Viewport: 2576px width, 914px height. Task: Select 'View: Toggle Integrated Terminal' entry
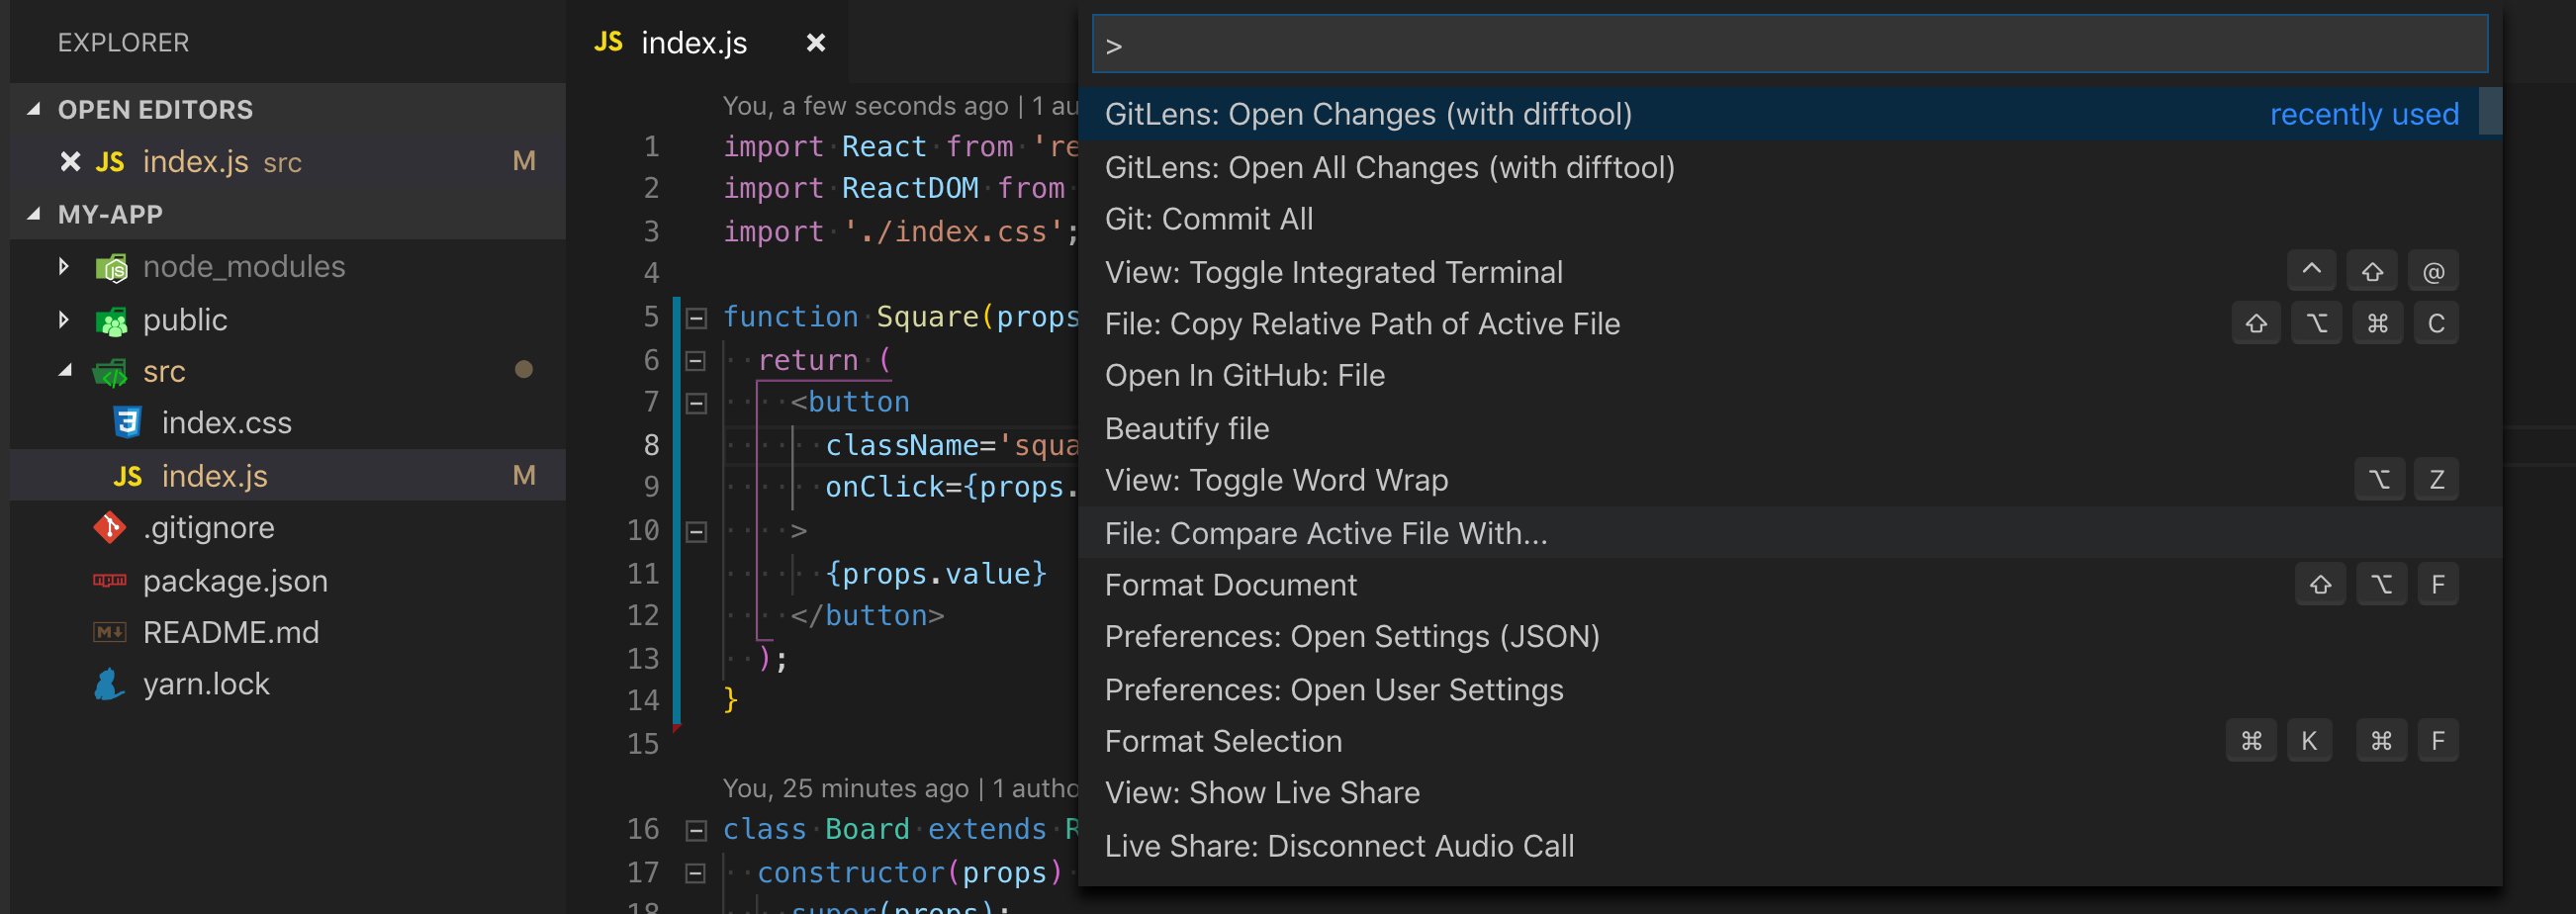click(x=1334, y=271)
